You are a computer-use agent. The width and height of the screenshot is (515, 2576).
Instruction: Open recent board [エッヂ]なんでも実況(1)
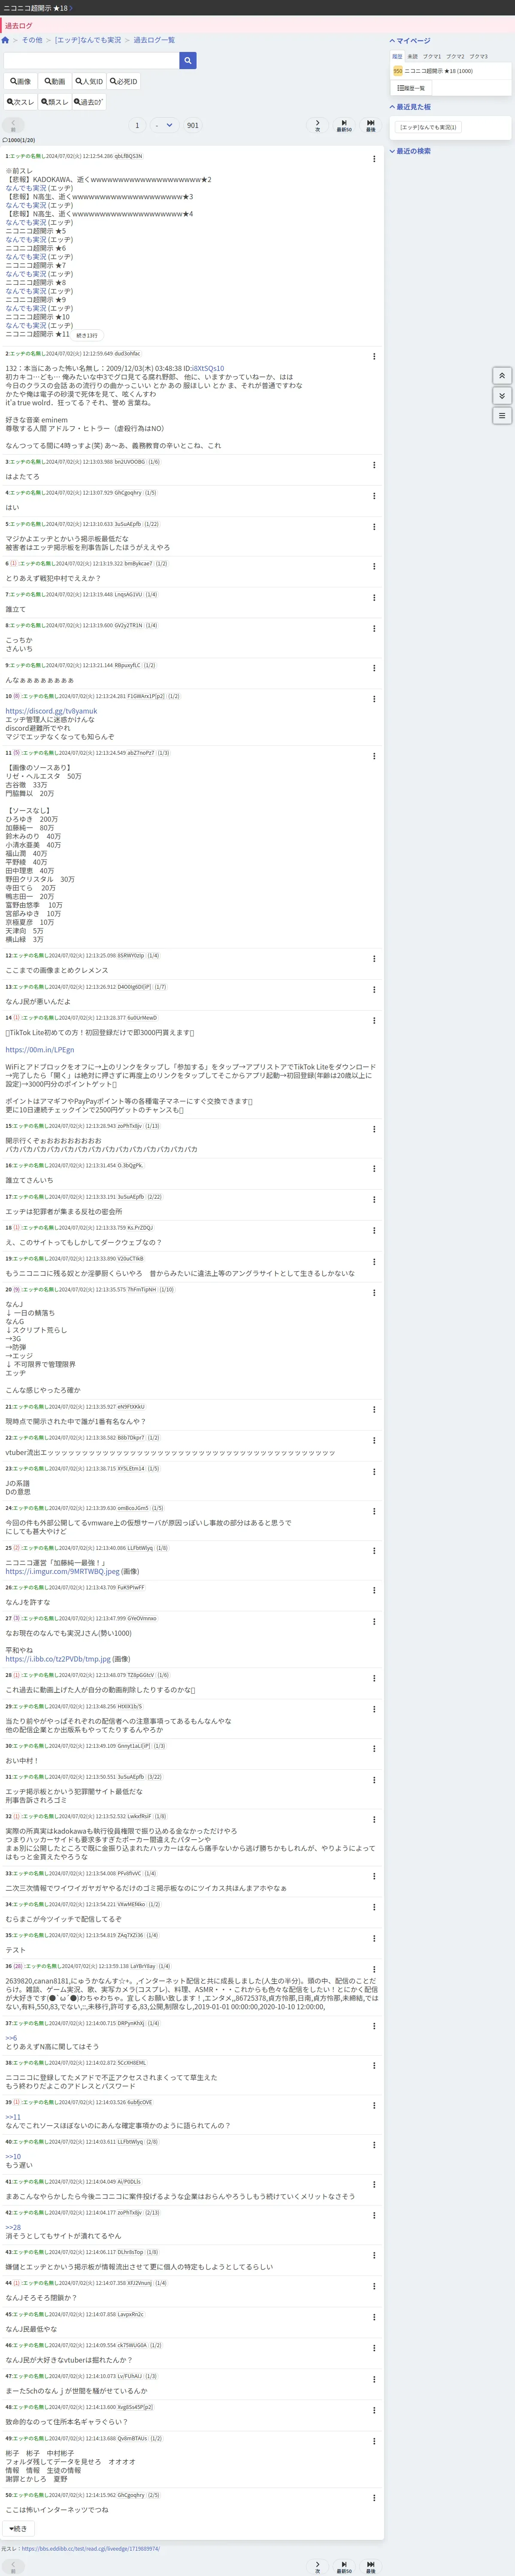point(428,127)
